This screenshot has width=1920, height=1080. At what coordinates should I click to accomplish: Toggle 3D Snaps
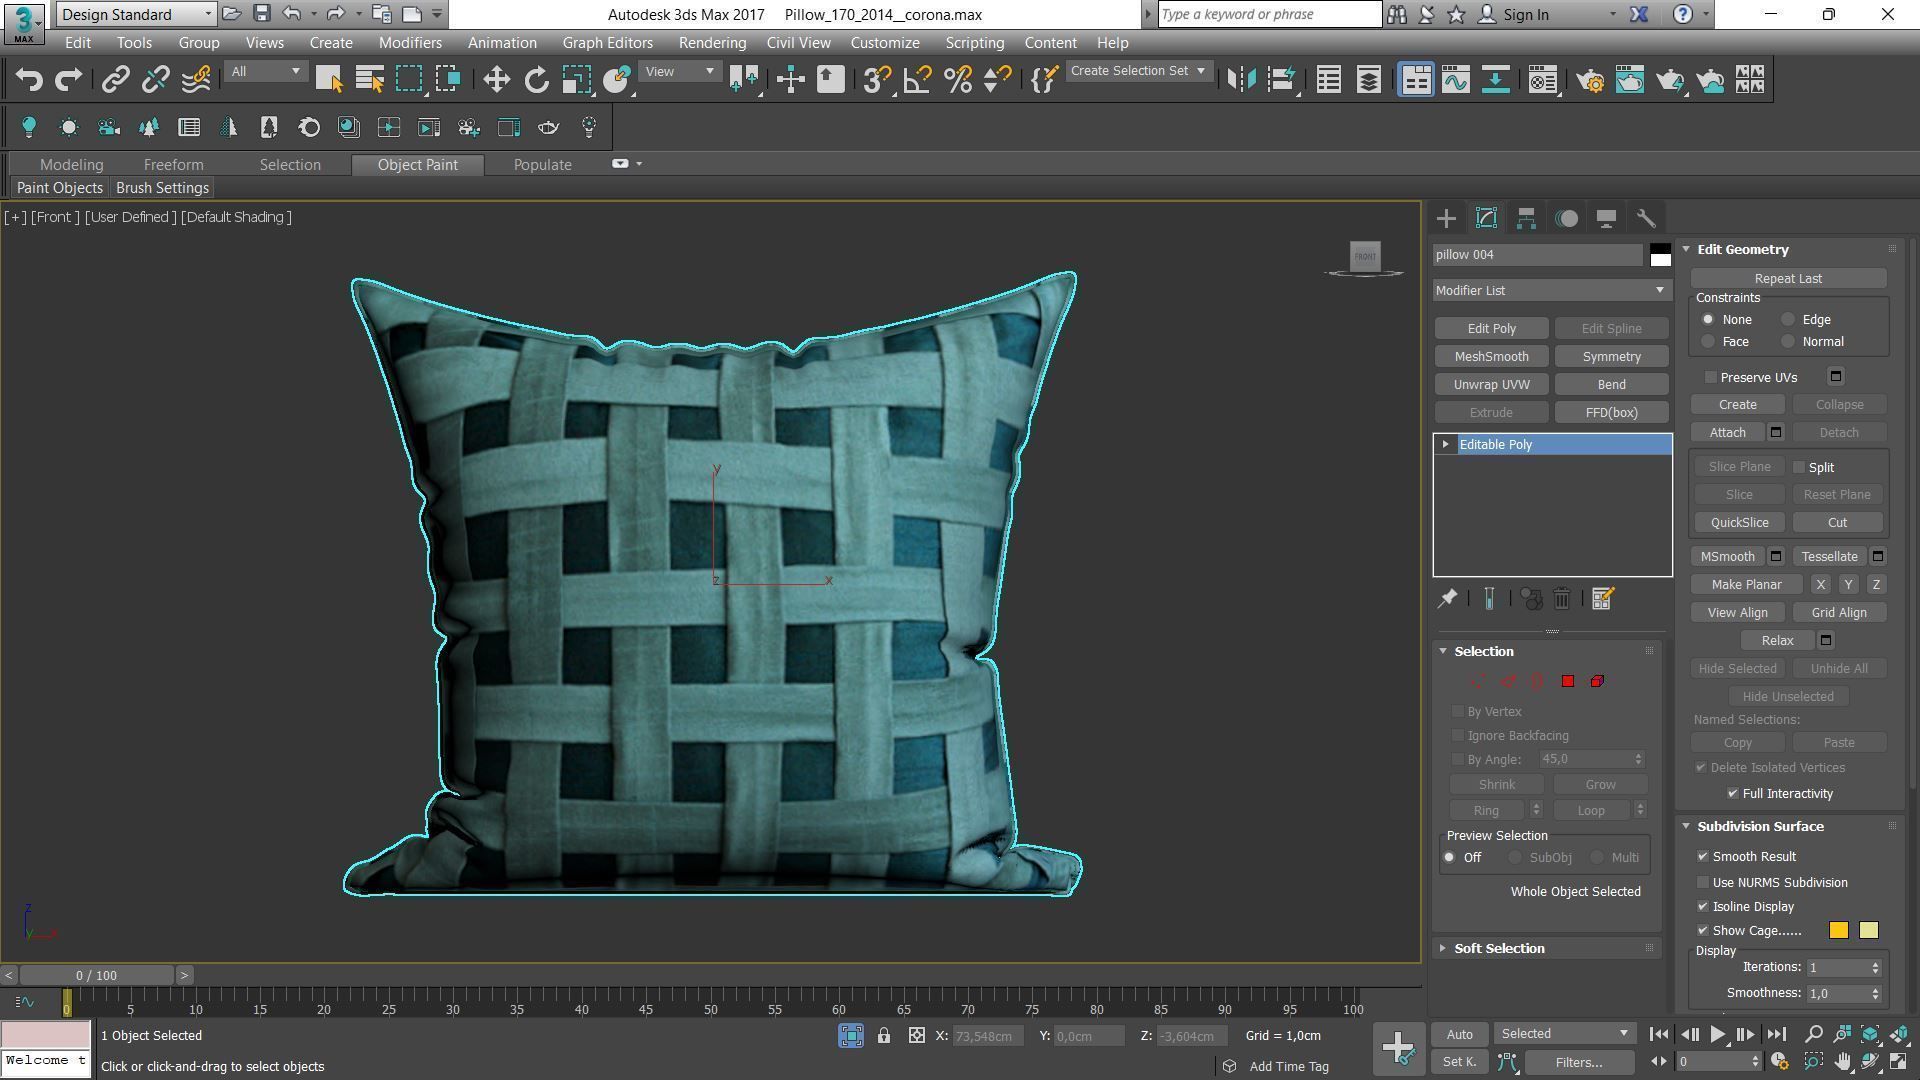877,80
